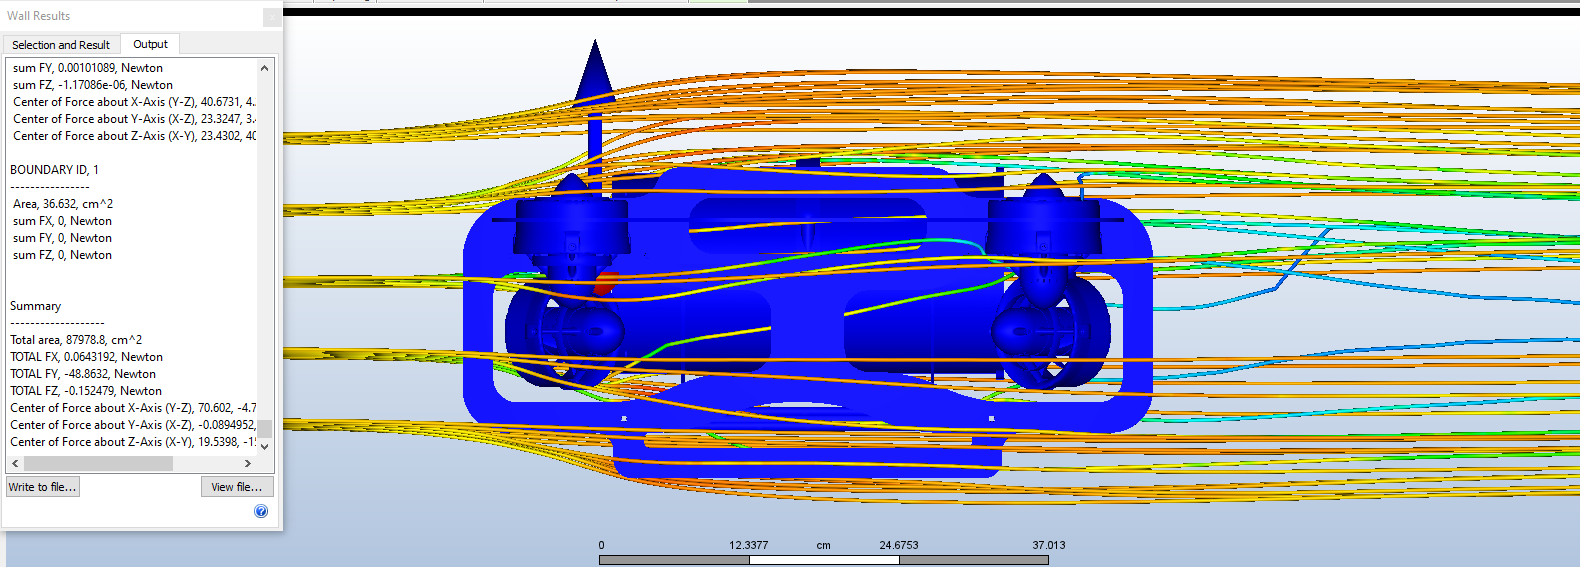
Task: Select the 'Area, 36.632, cm^2' line
Action: (63, 204)
